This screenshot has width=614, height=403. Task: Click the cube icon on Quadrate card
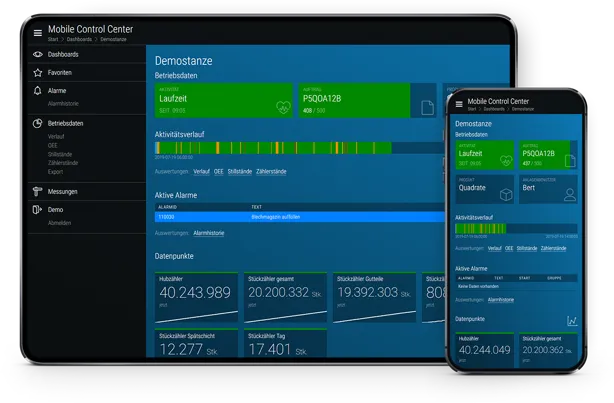click(506, 195)
